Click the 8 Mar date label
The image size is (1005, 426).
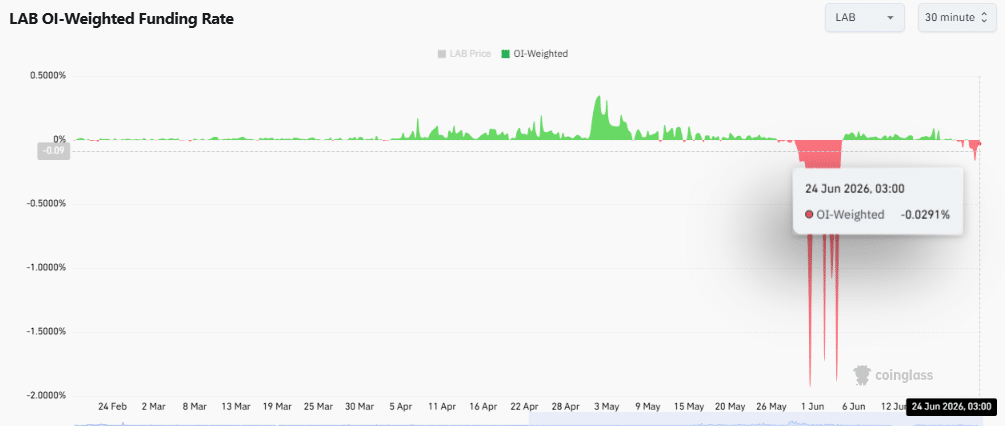point(194,406)
